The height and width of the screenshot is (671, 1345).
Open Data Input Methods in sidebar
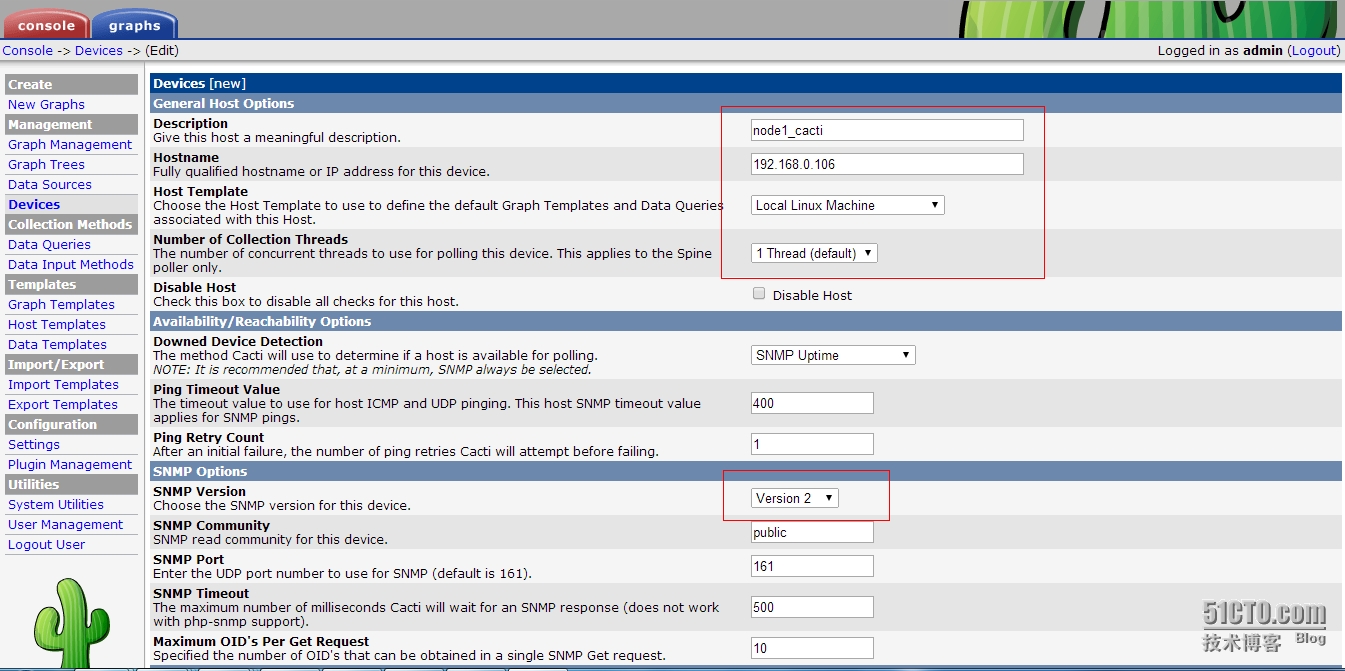tap(71, 264)
